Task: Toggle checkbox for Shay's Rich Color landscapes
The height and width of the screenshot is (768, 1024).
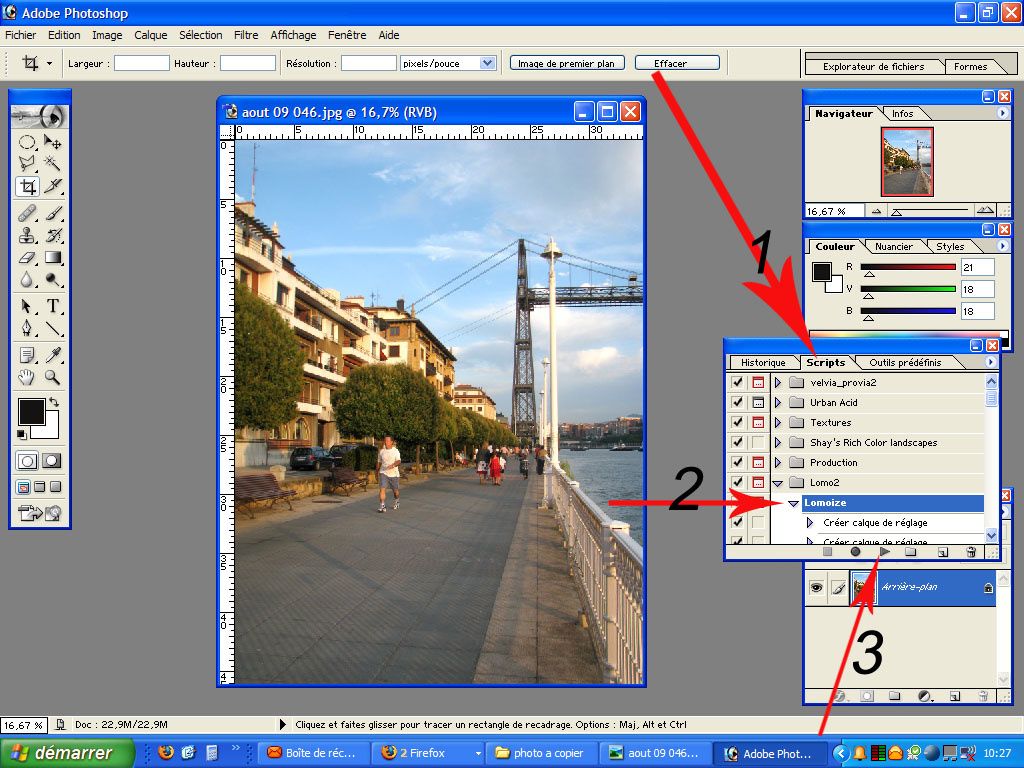Action: [x=737, y=442]
